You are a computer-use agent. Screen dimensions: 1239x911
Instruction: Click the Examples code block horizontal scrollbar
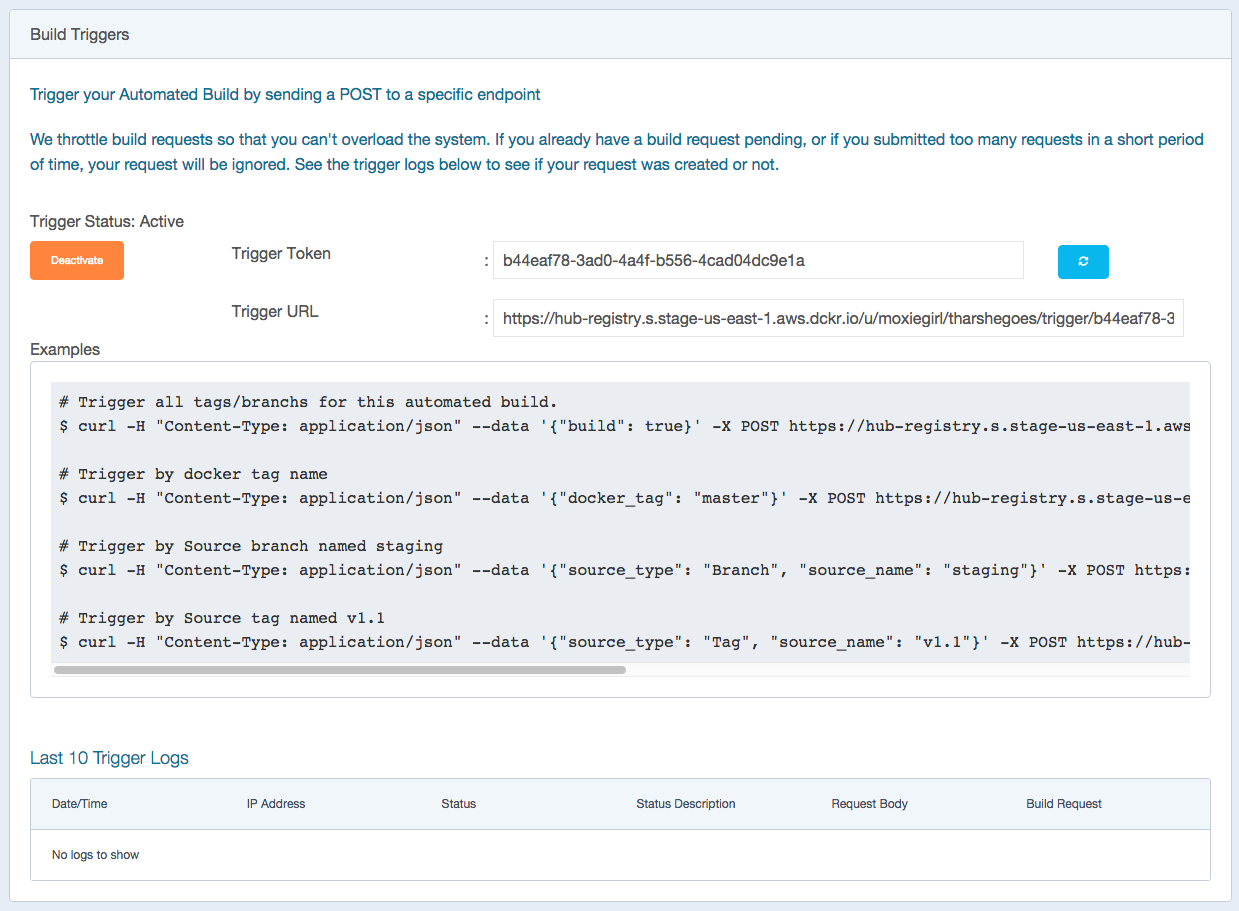pyautogui.click(x=340, y=670)
